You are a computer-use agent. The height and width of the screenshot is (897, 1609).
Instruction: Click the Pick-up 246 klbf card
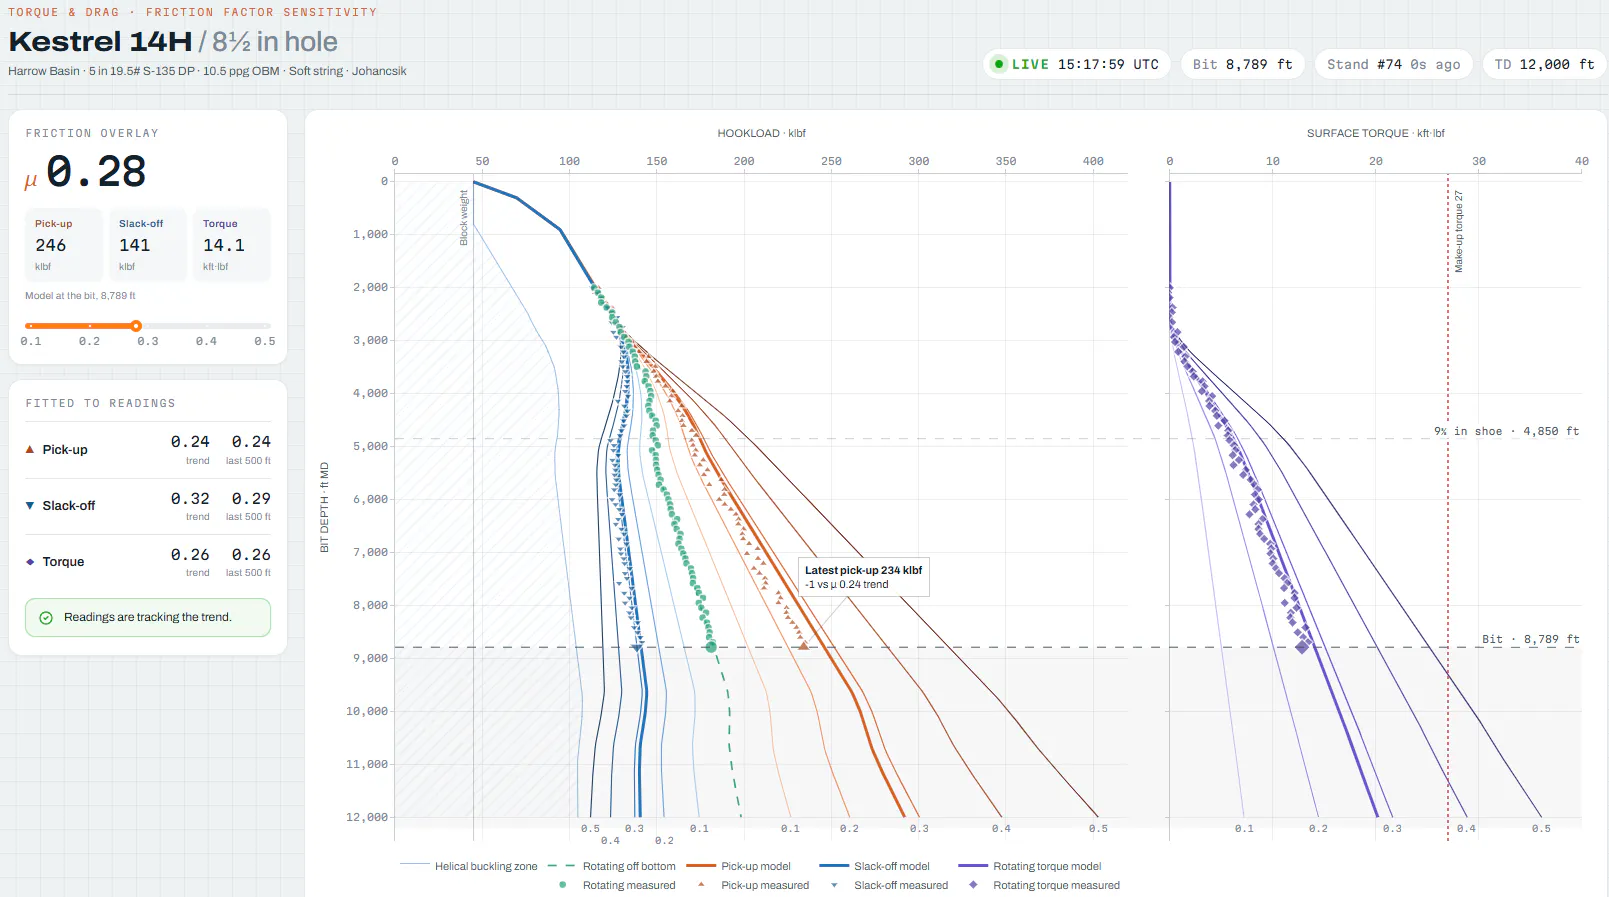click(x=63, y=244)
